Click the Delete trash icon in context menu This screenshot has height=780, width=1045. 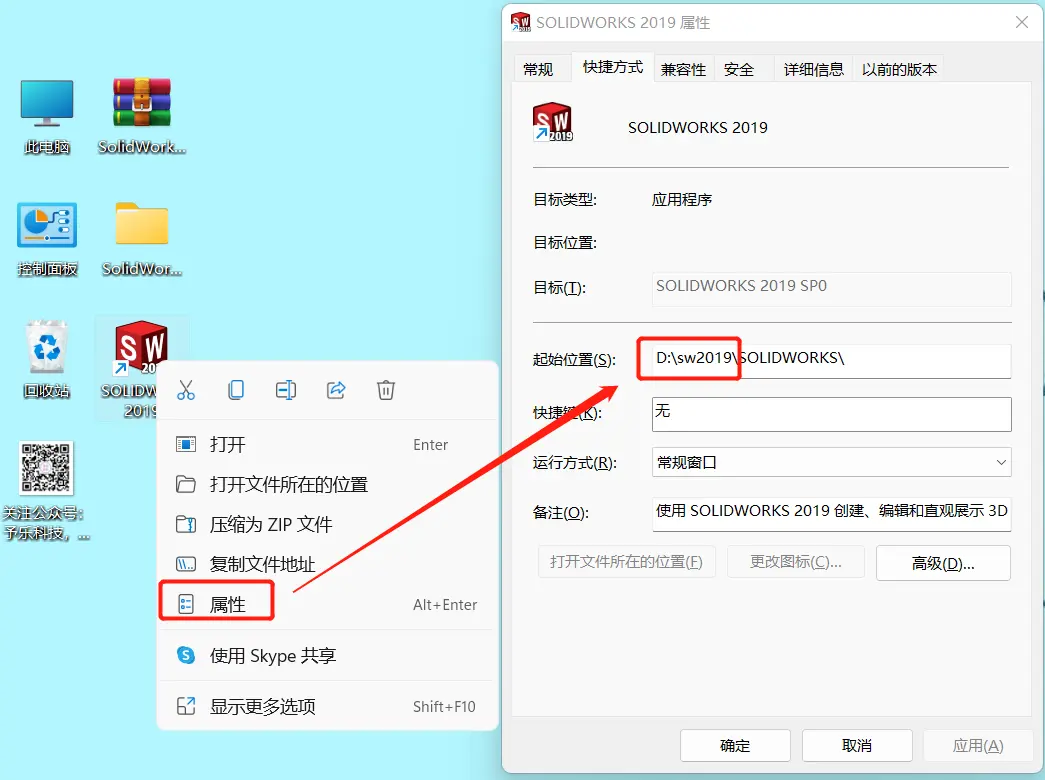pos(386,390)
